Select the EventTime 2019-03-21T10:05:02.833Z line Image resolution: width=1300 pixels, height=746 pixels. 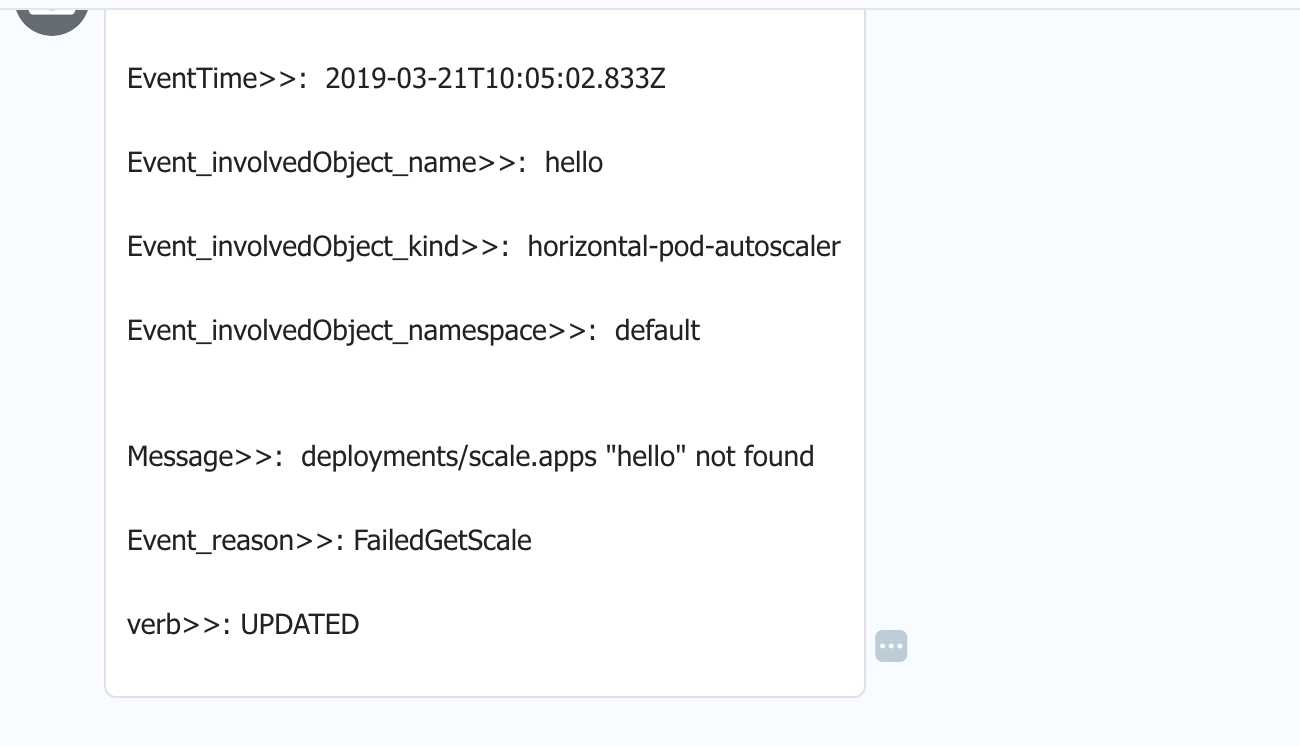396,78
